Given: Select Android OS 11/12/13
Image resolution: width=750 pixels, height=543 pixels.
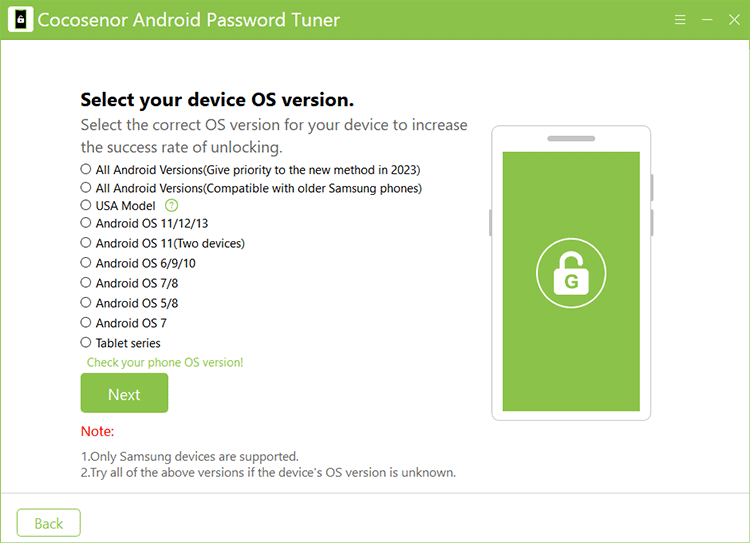Looking at the screenshot, I should (x=86, y=223).
